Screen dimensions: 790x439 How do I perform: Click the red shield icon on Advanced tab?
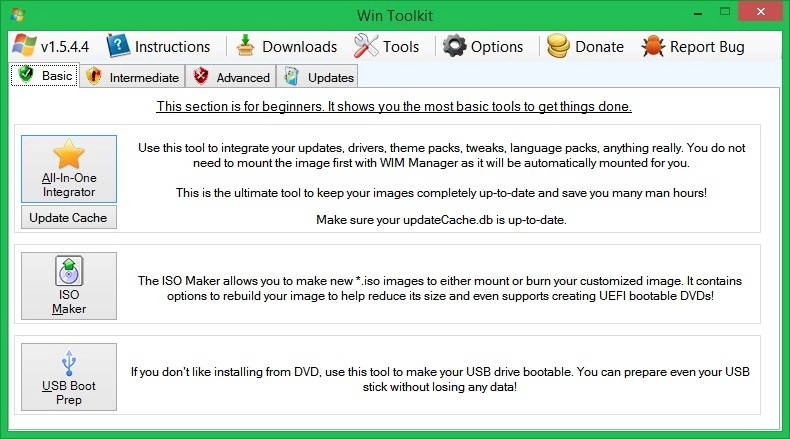click(x=201, y=76)
